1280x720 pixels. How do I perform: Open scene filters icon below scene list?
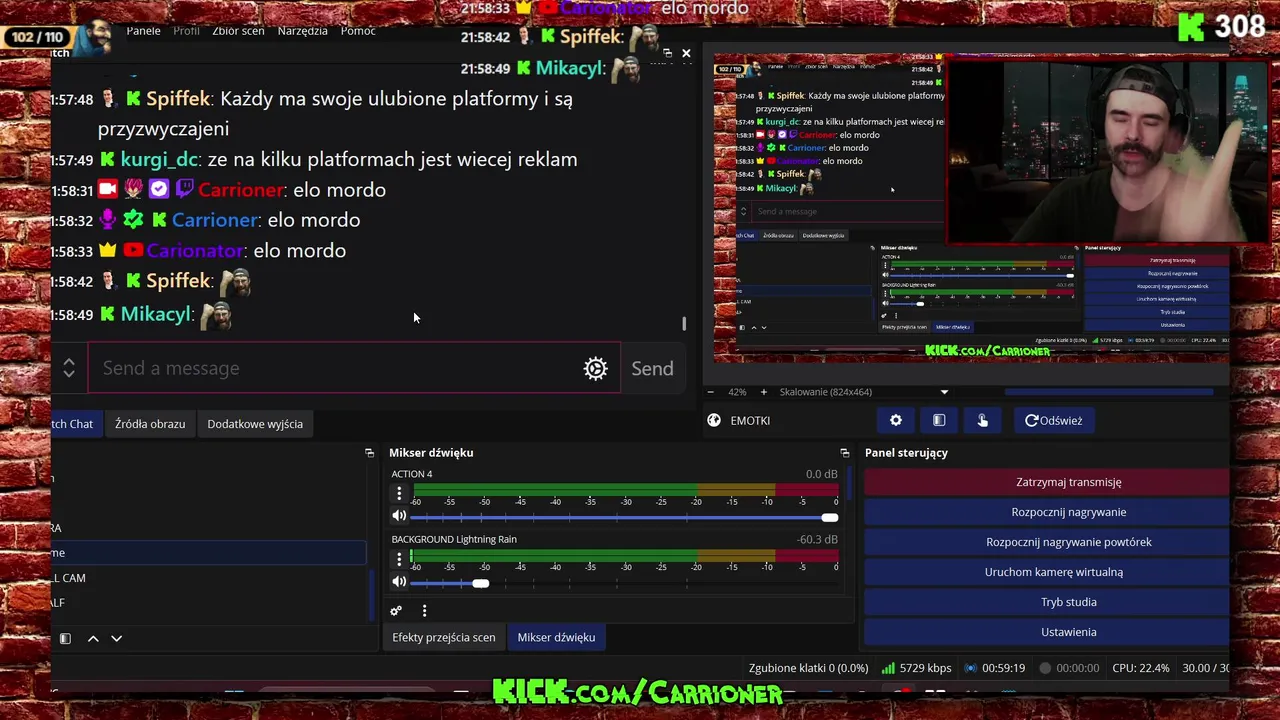point(65,638)
